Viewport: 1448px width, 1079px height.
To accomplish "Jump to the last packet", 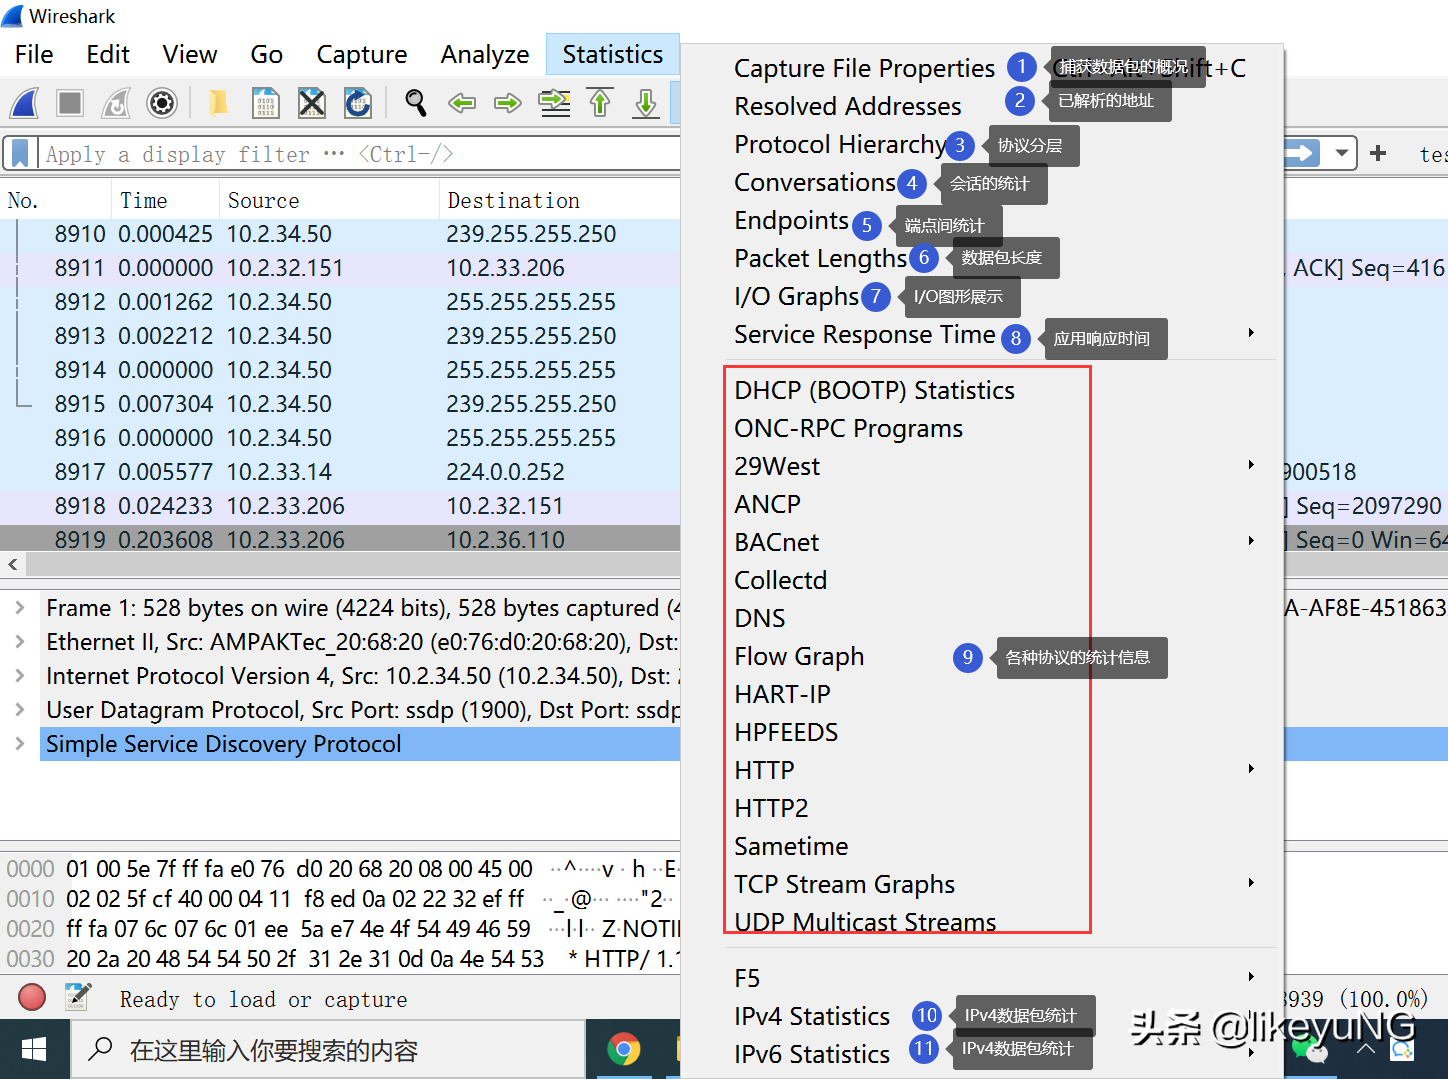I will pos(646,102).
